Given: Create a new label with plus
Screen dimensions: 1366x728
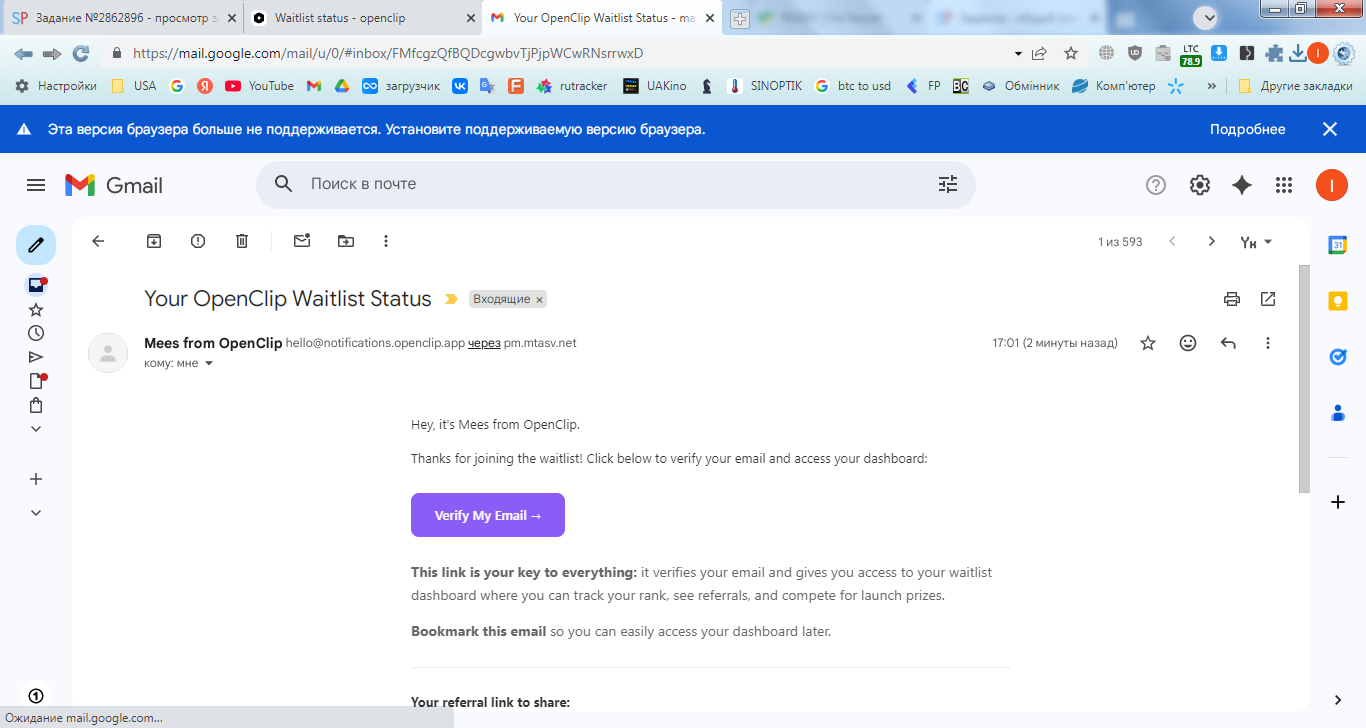Looking at the screenshot, I should pyautogui.click(x=36, y=479).
